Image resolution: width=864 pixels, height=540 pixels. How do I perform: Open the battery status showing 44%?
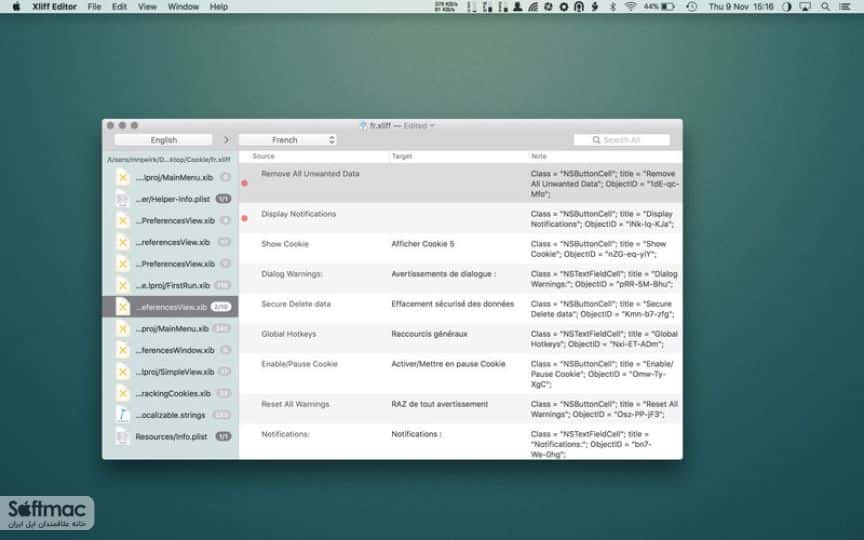[659, 7]
